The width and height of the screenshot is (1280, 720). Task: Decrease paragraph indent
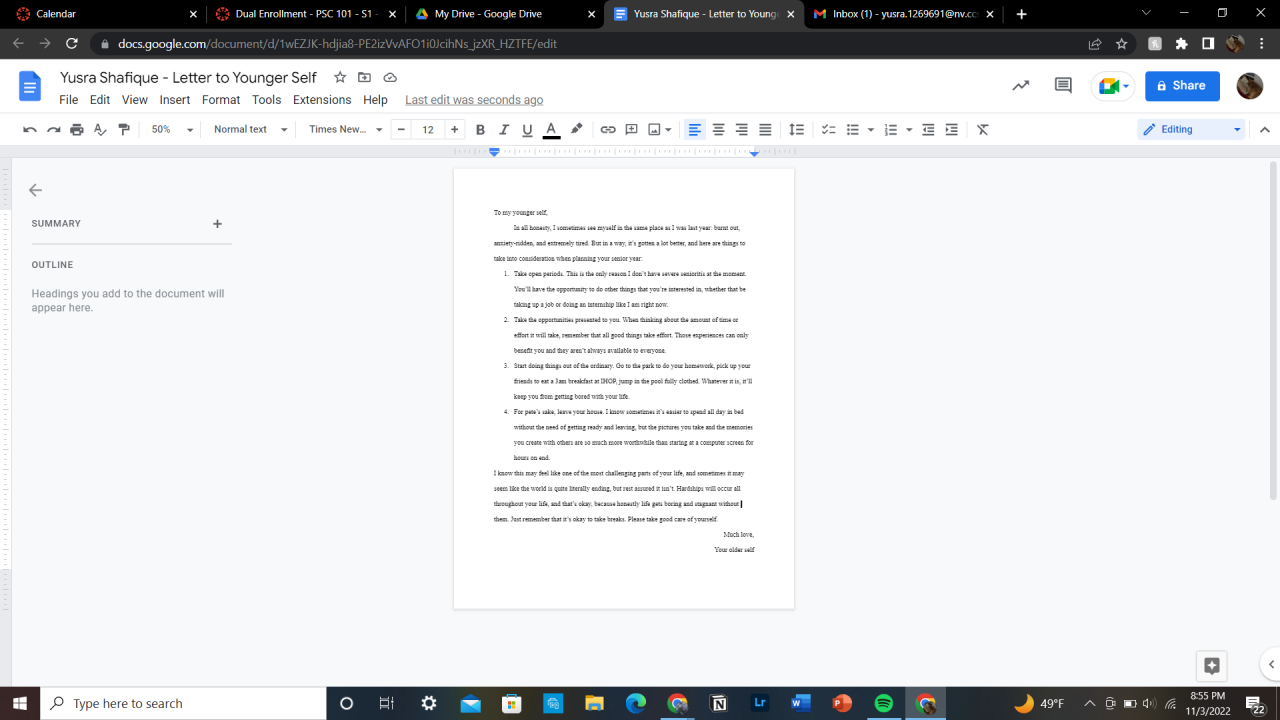pyautogui.click(x=928, y=129)
